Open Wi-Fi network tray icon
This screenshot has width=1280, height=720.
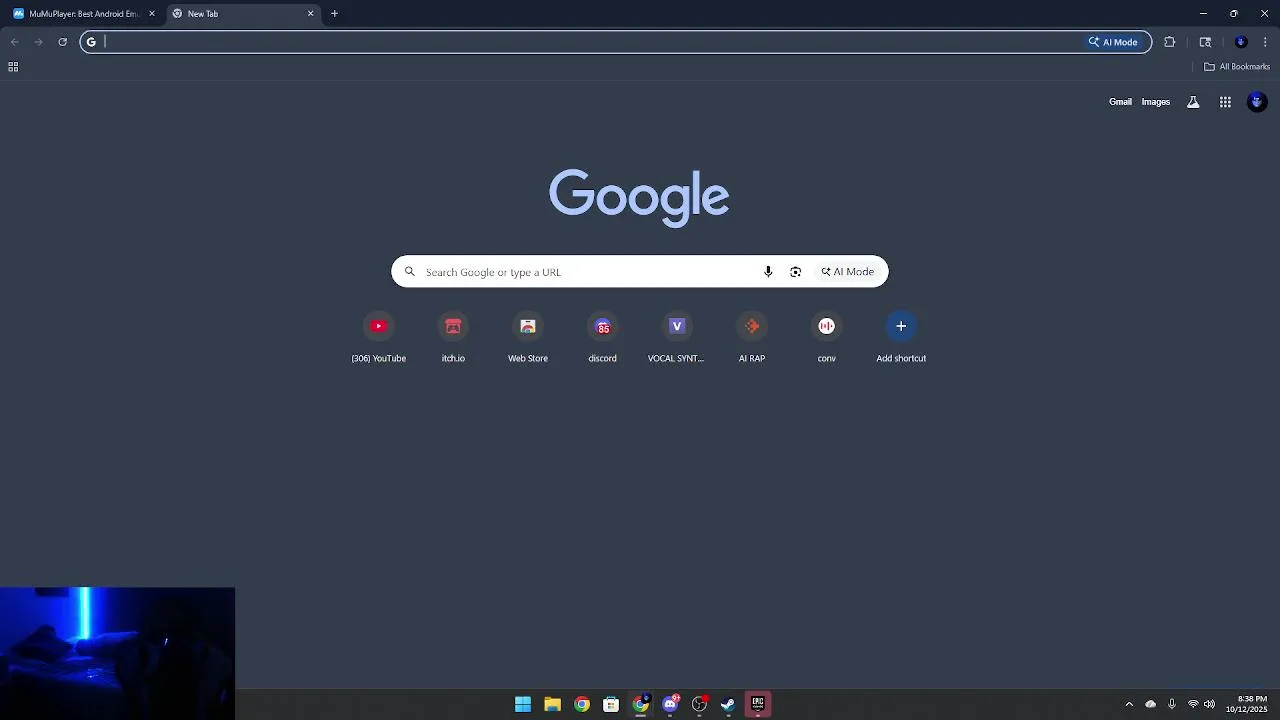pos(1193,704)
